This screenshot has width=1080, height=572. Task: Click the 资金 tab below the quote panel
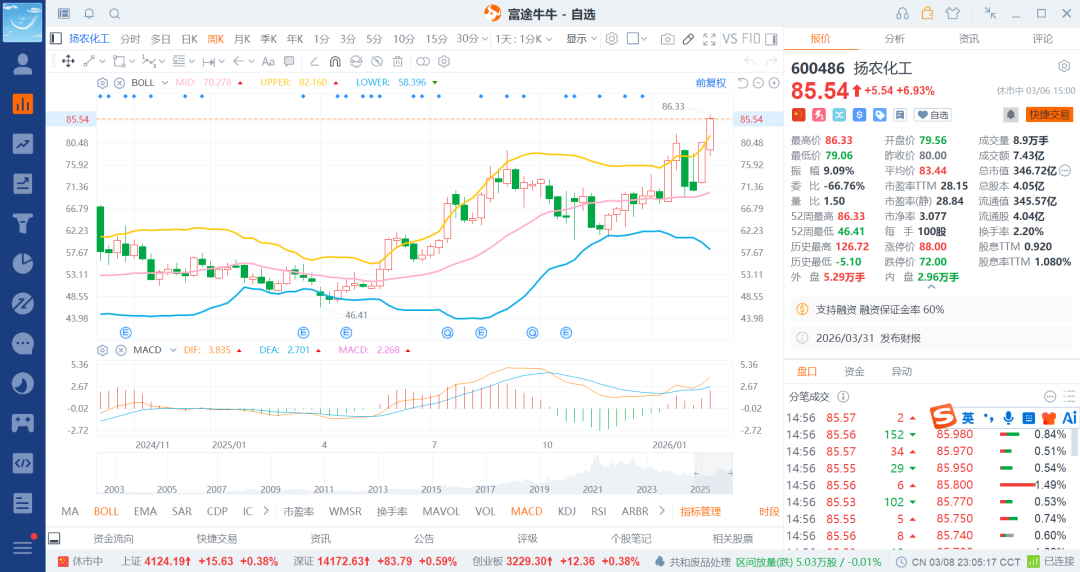854,371
